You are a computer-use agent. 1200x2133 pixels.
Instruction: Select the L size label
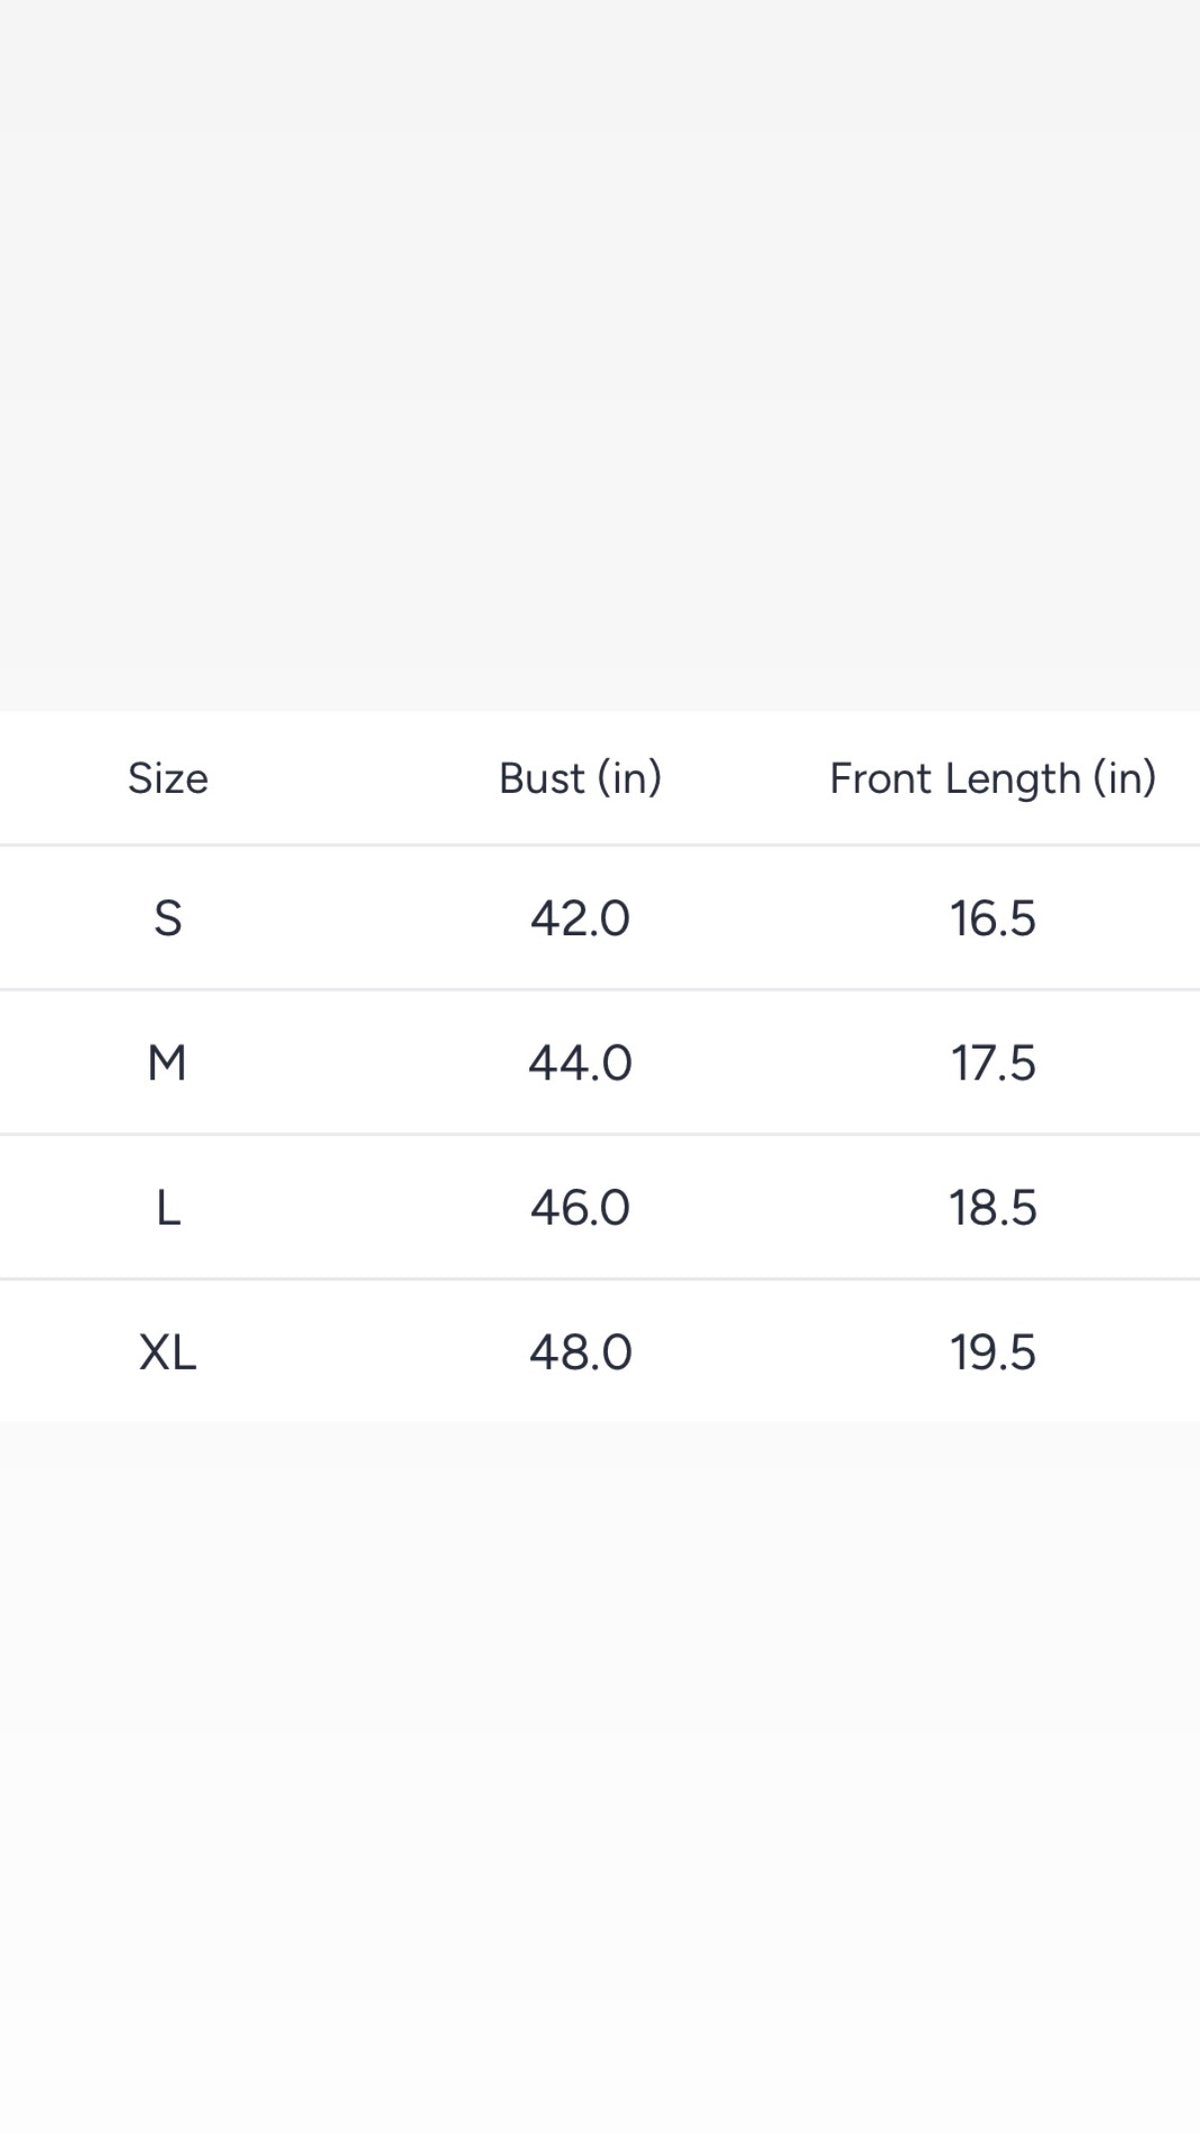point(168,1207)
